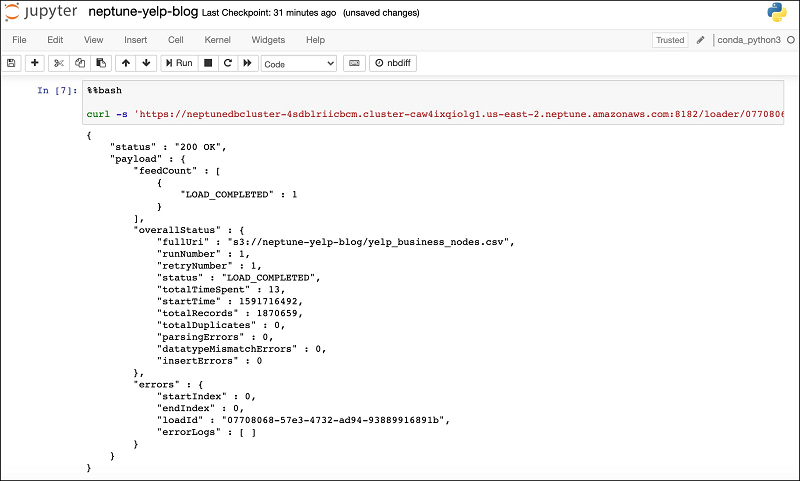The image size is (800, 481).
Task: Click the errorLogs empty array line
Action: click(x=207, y=432)
